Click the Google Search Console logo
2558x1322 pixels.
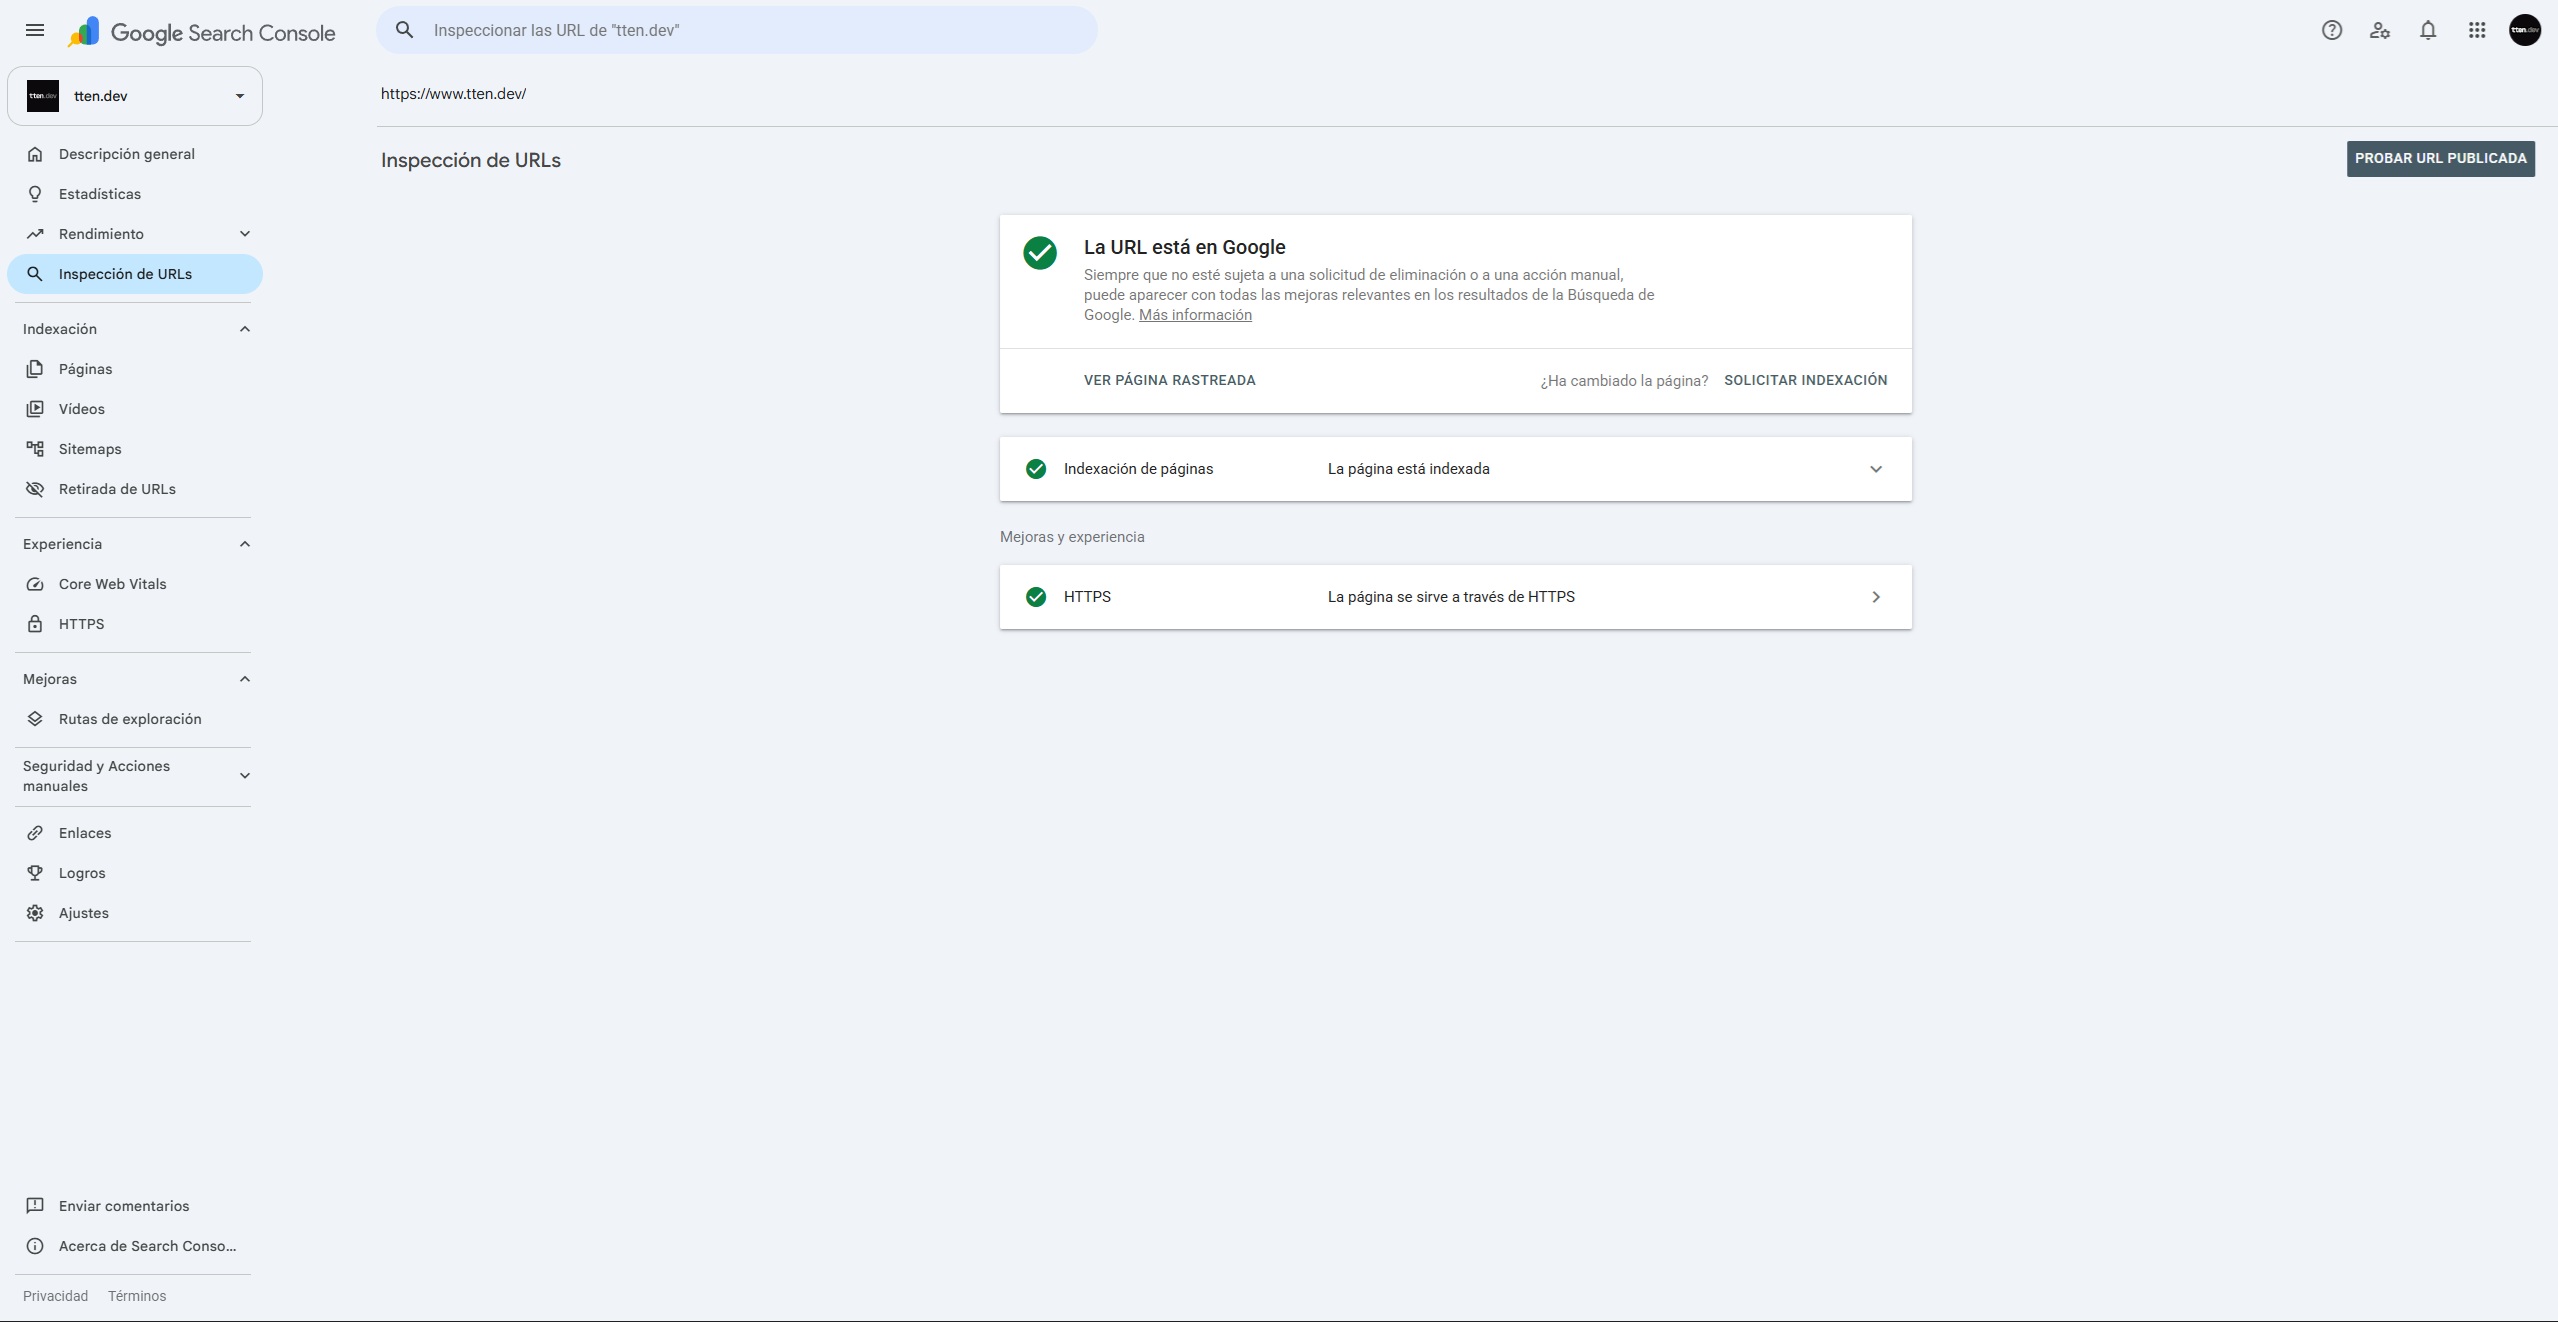(x=201, y=32)
